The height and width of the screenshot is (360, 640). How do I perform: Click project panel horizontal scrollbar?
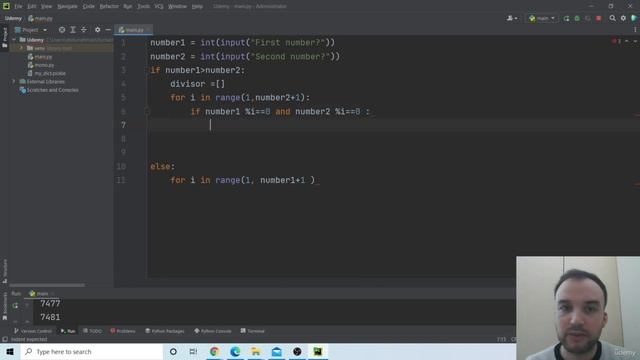coord(47,285)
